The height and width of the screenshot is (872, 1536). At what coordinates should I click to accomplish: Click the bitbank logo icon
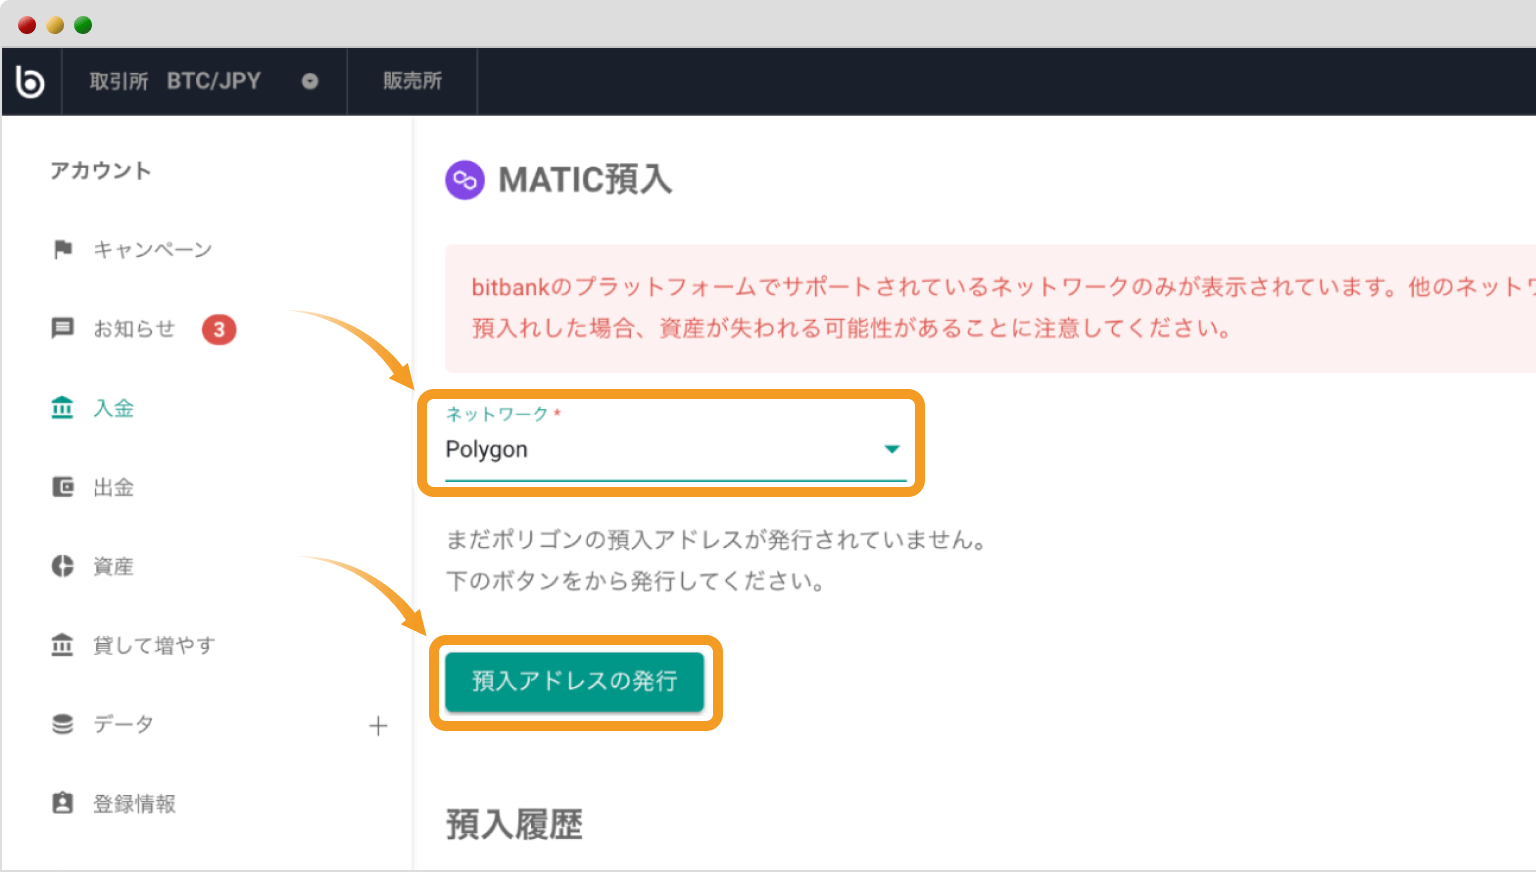point(31,81)
